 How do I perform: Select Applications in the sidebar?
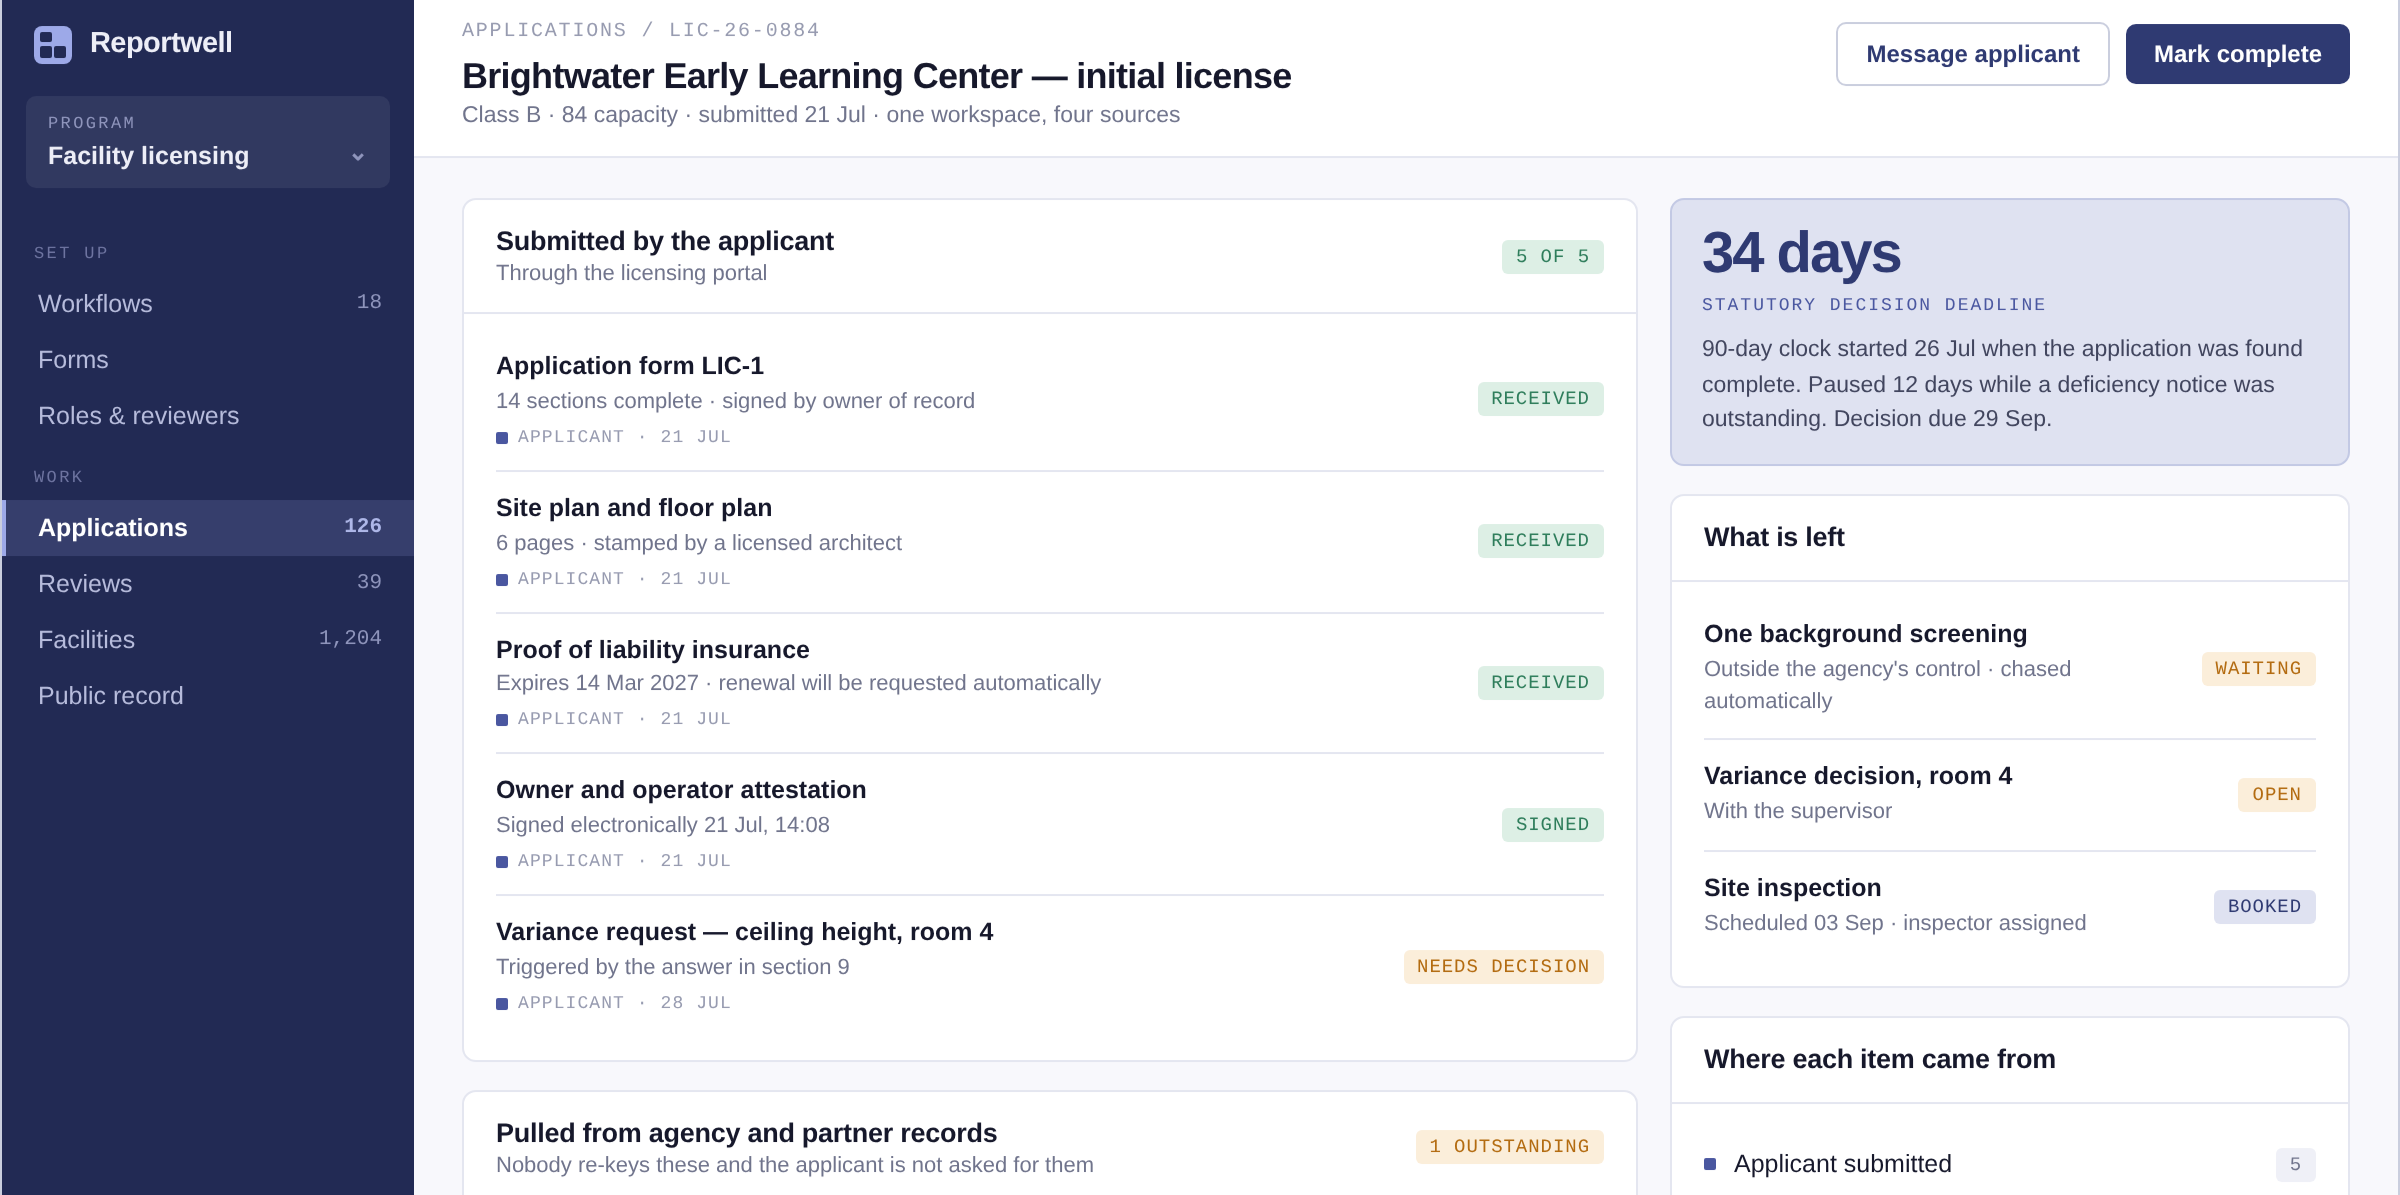tap(208, 527)
